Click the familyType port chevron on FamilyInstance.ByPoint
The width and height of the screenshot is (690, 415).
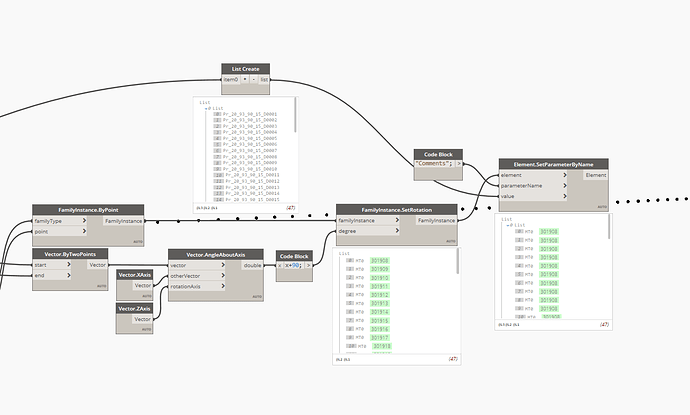[84, 220]
